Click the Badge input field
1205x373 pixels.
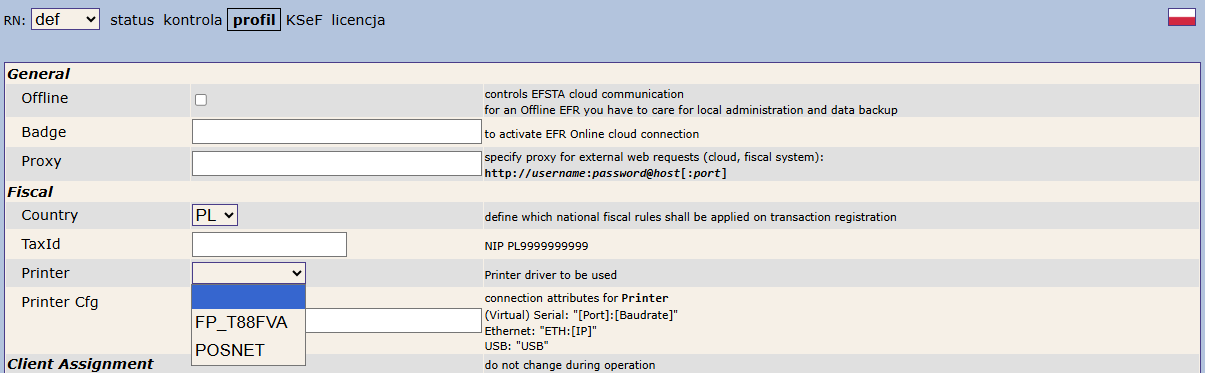click(x=337, y=132)
